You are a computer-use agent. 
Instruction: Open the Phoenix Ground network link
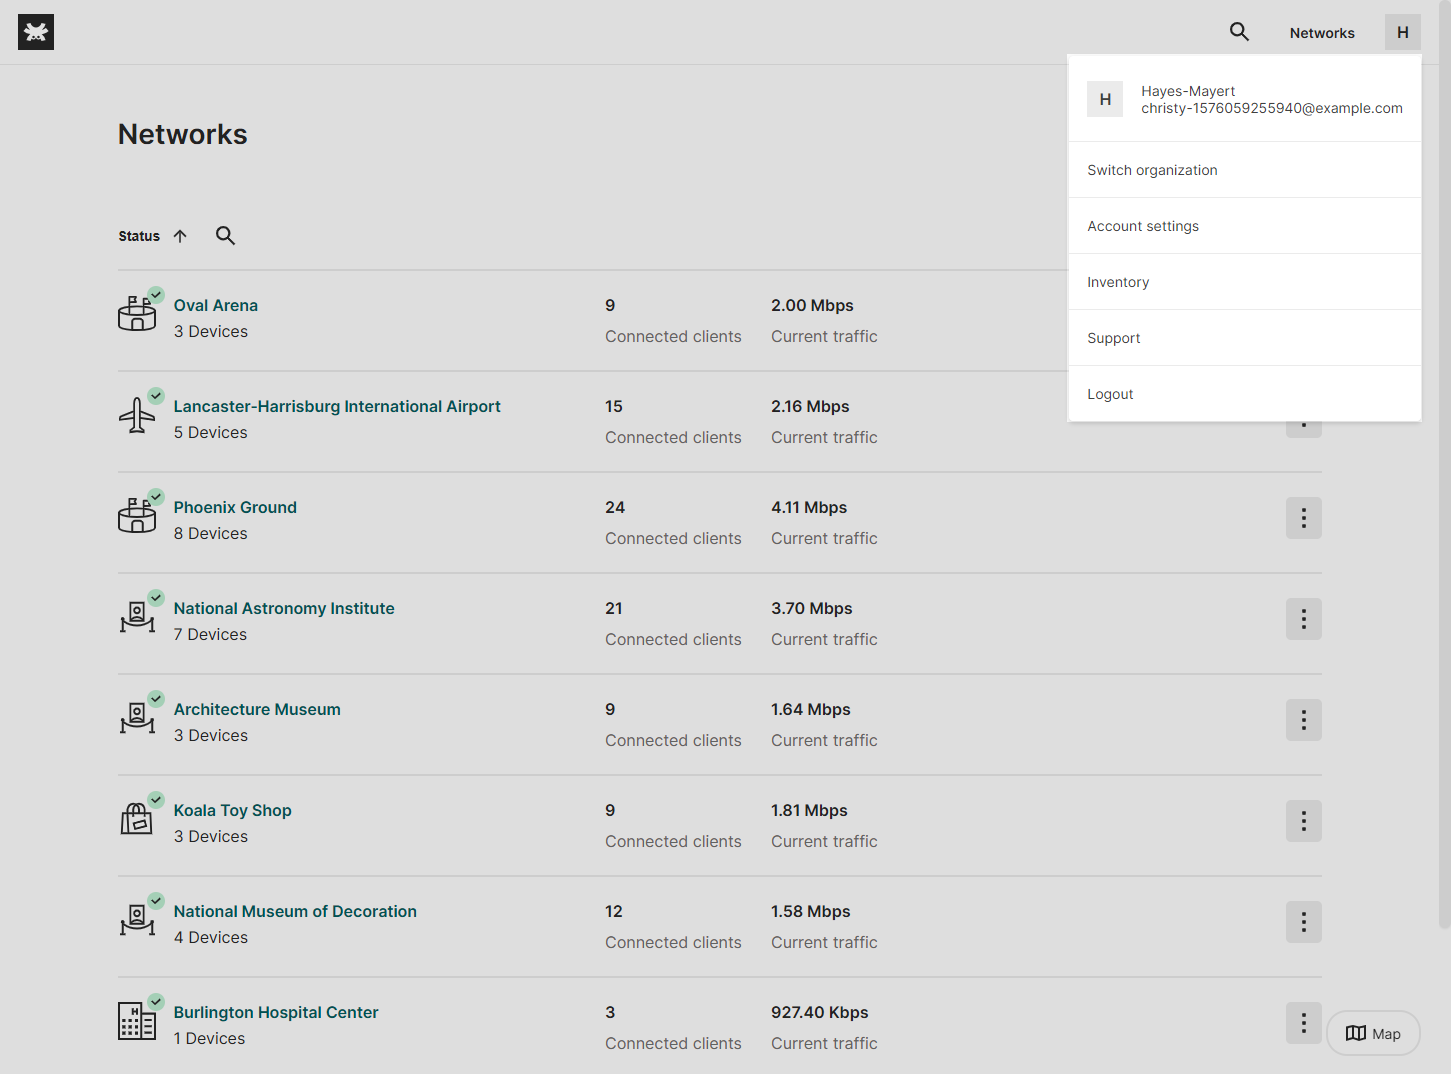pos(235,507)
